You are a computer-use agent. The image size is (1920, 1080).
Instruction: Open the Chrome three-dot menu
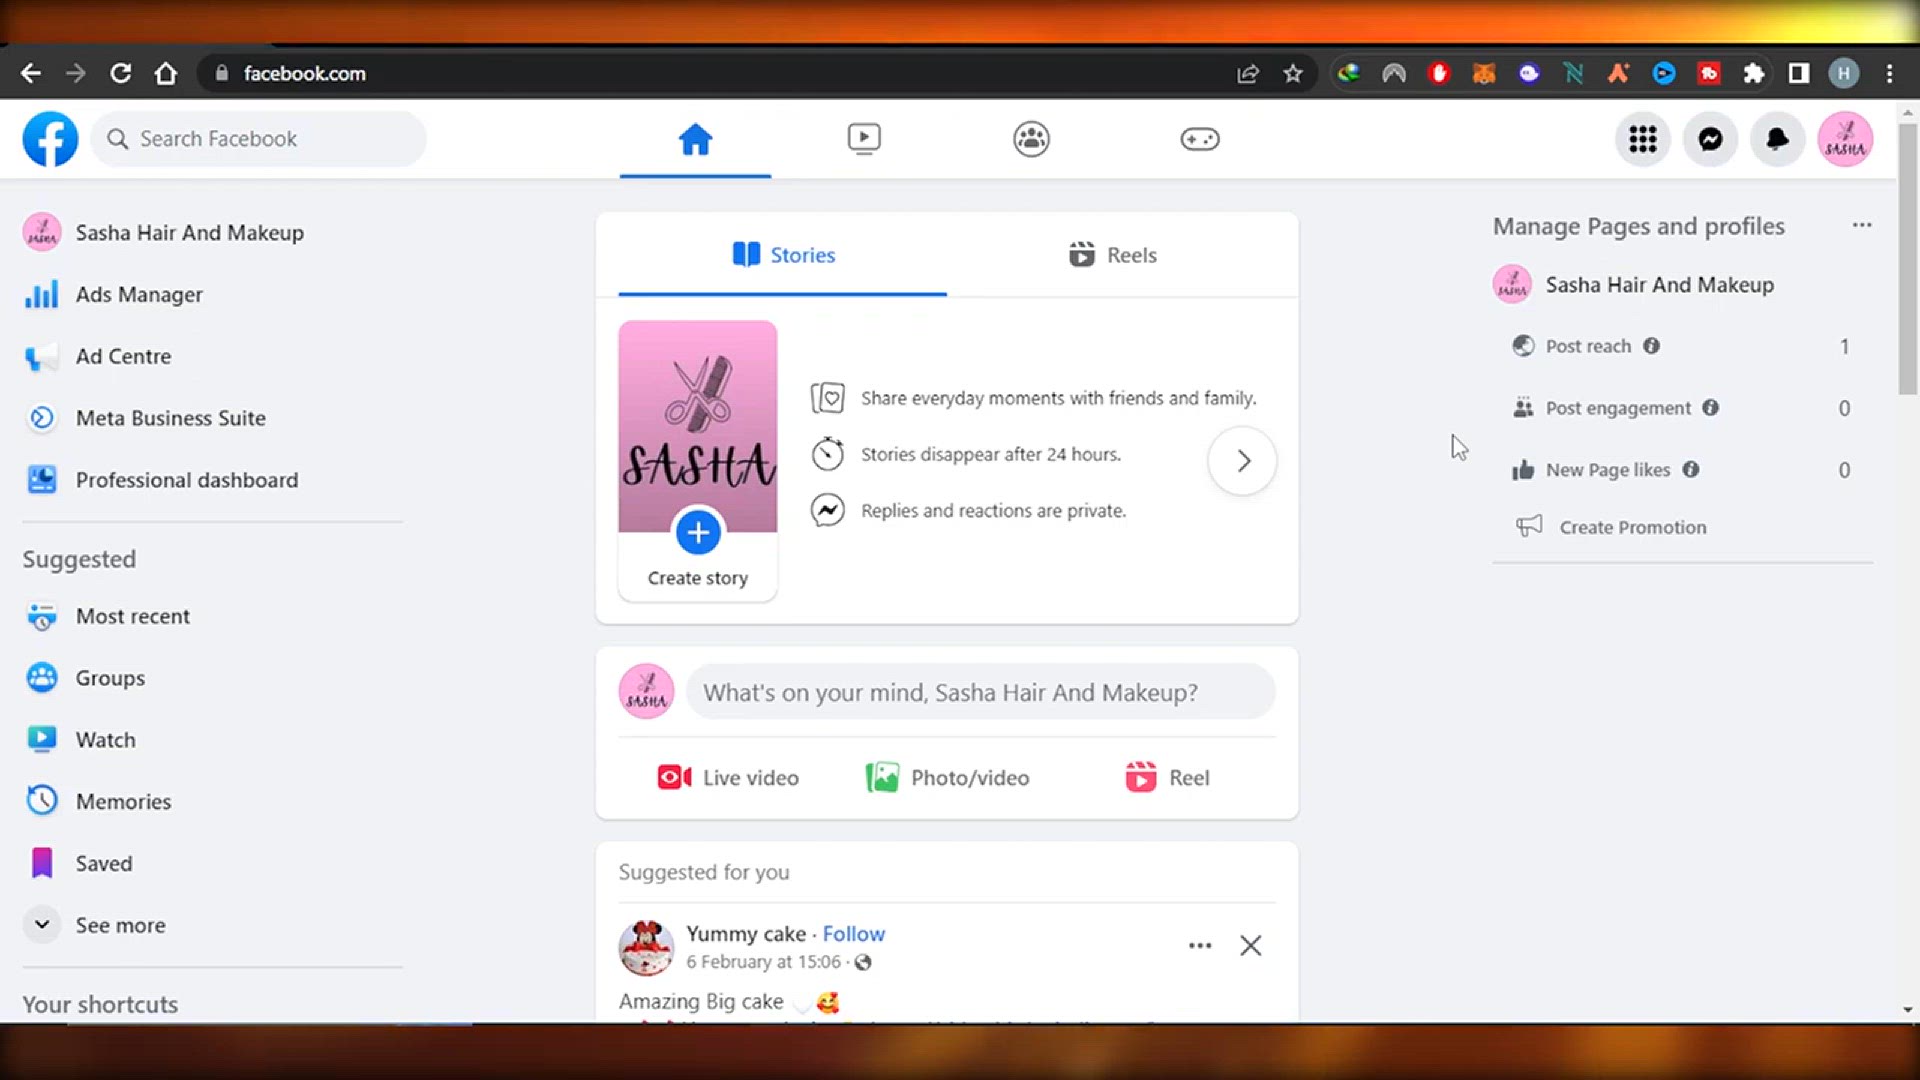click(1889, 73)
